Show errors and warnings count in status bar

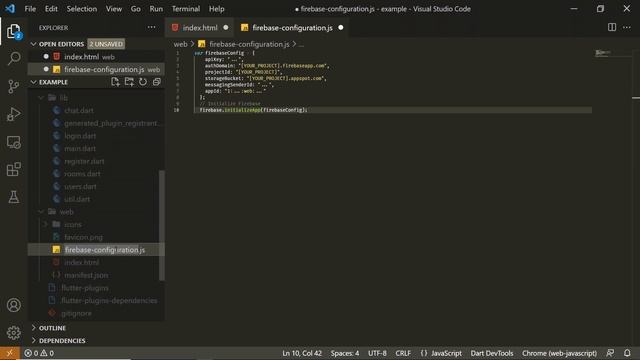(39, 353)
